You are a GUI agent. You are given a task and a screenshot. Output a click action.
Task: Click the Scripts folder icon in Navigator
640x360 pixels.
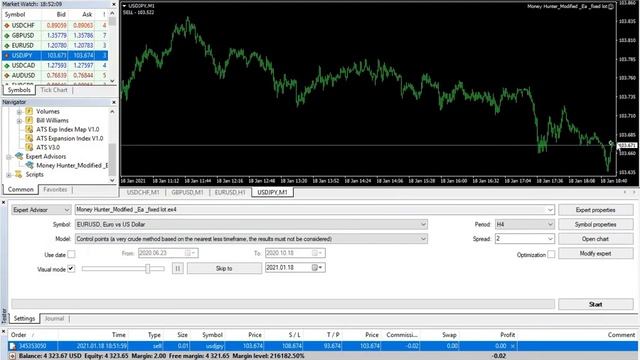[x=19, y=174]
